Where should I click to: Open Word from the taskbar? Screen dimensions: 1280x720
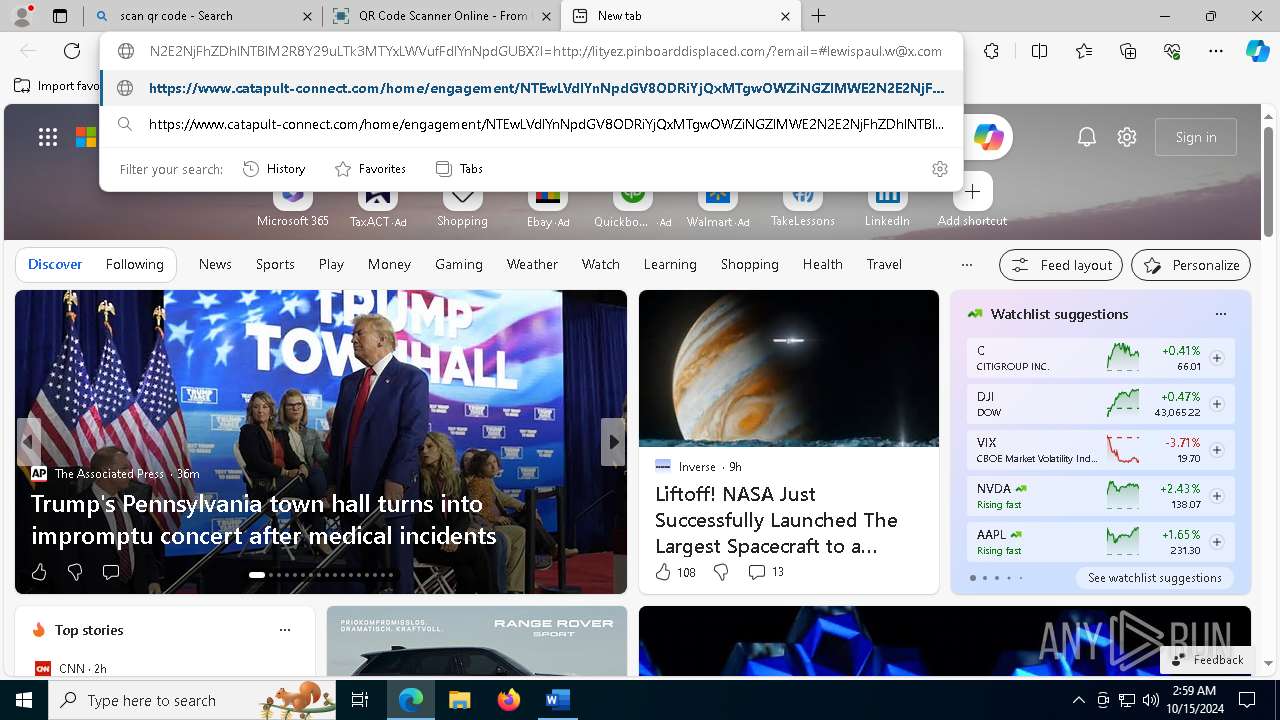(x=557, y=700)
